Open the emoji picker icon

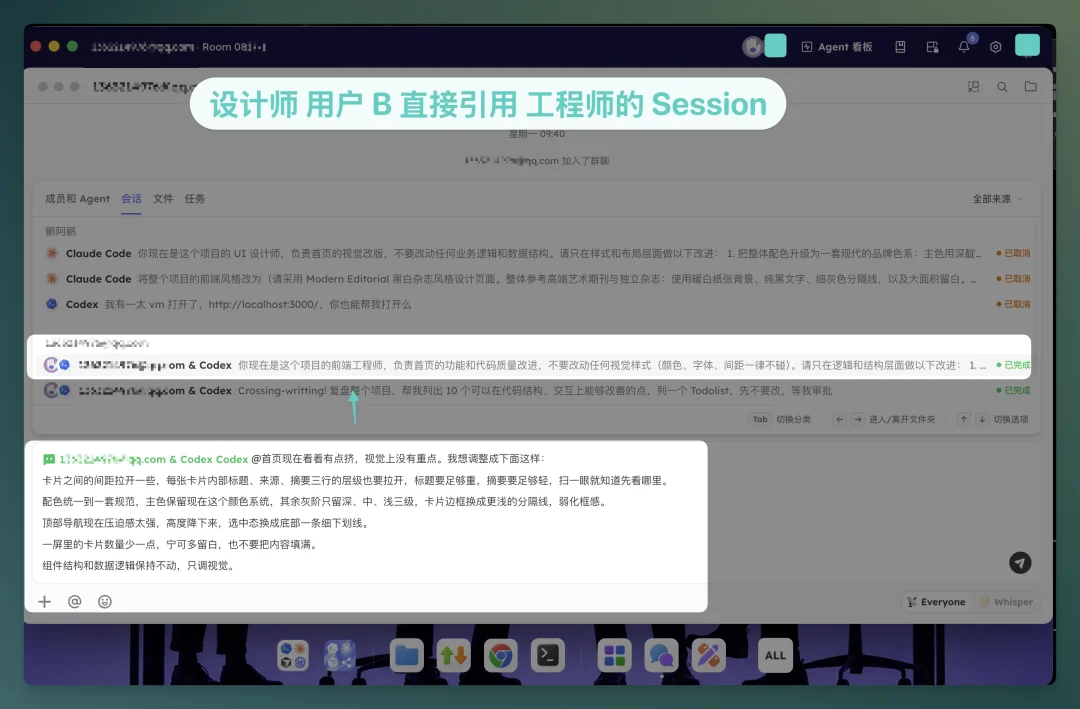pos(105,602)
